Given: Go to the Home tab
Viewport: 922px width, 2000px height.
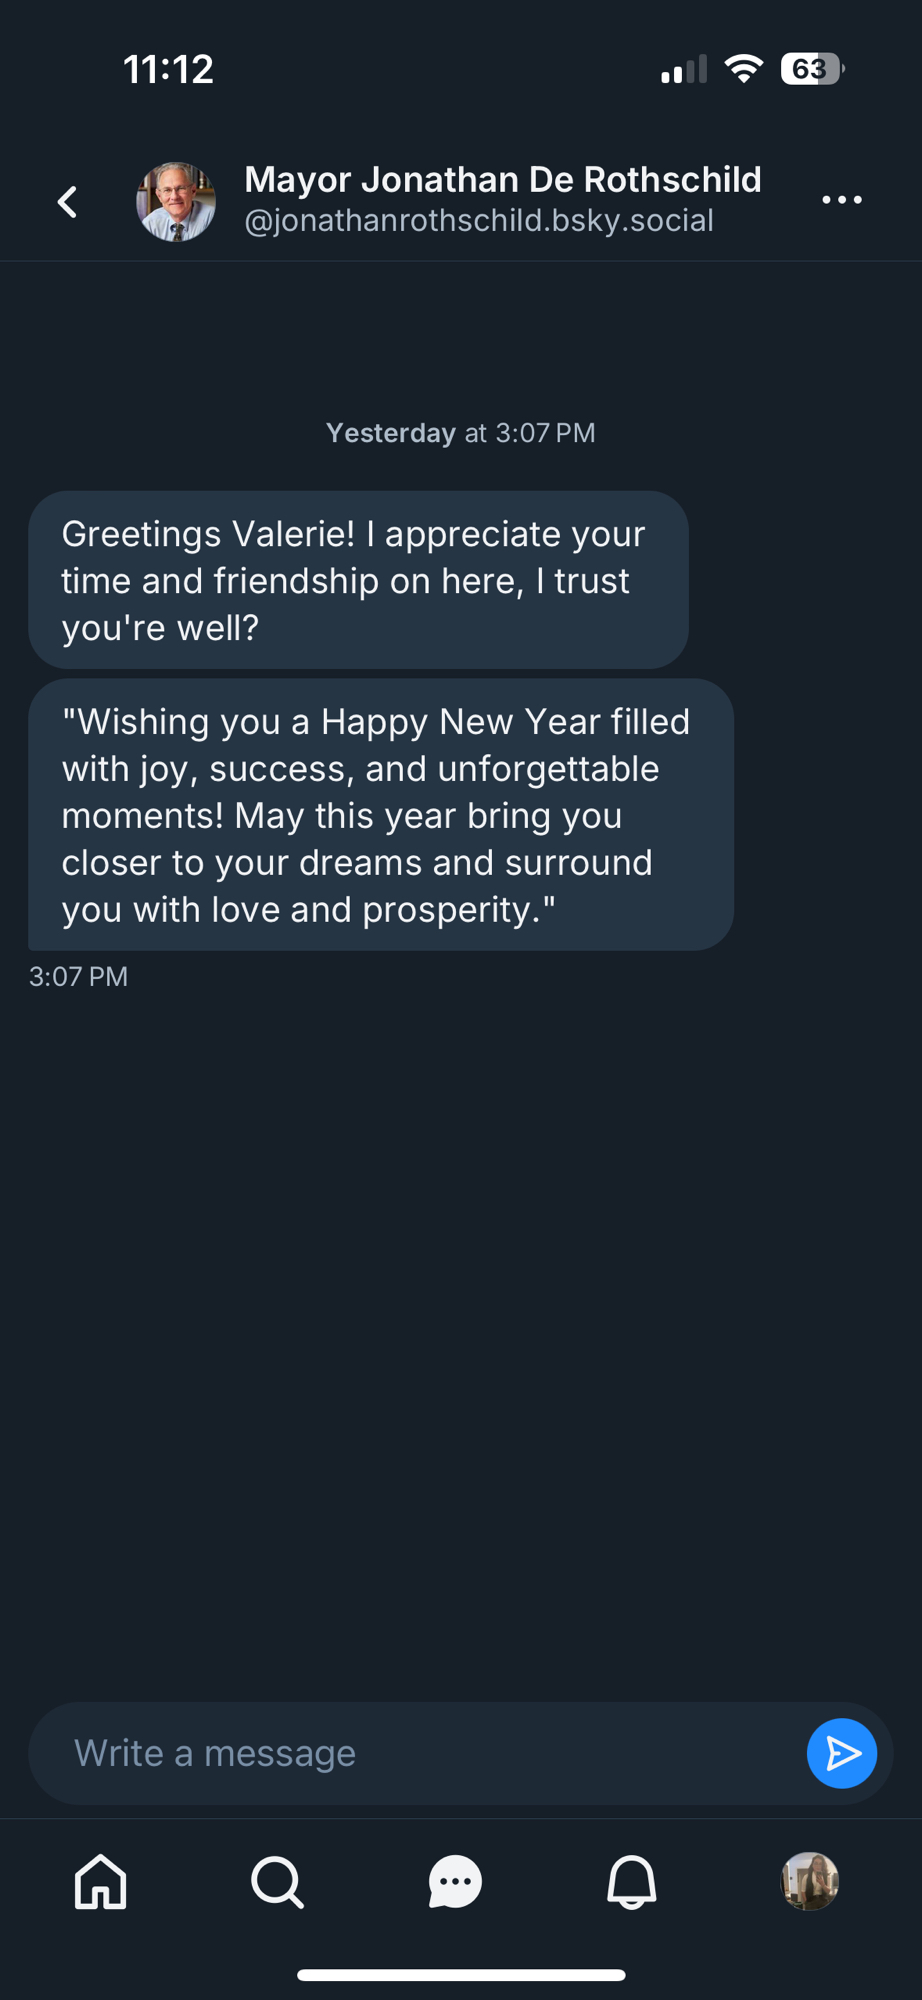Looking at the screenshot, I should point(101,1882).
